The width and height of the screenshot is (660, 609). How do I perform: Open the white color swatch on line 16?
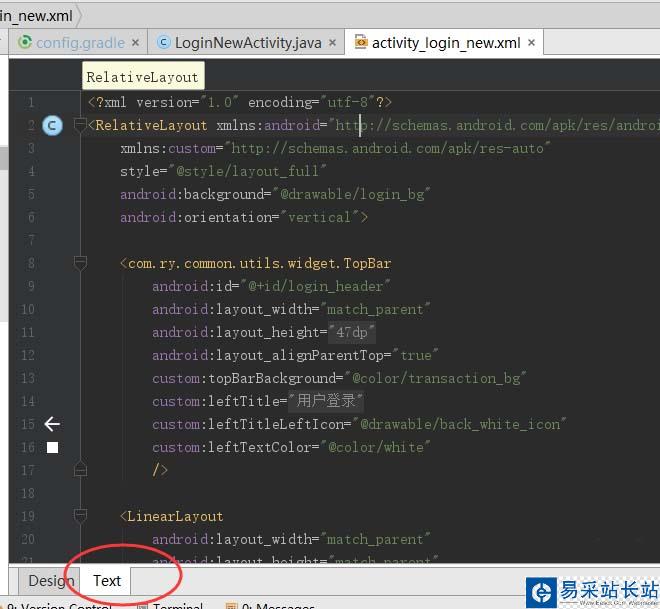tap(52, 447)
